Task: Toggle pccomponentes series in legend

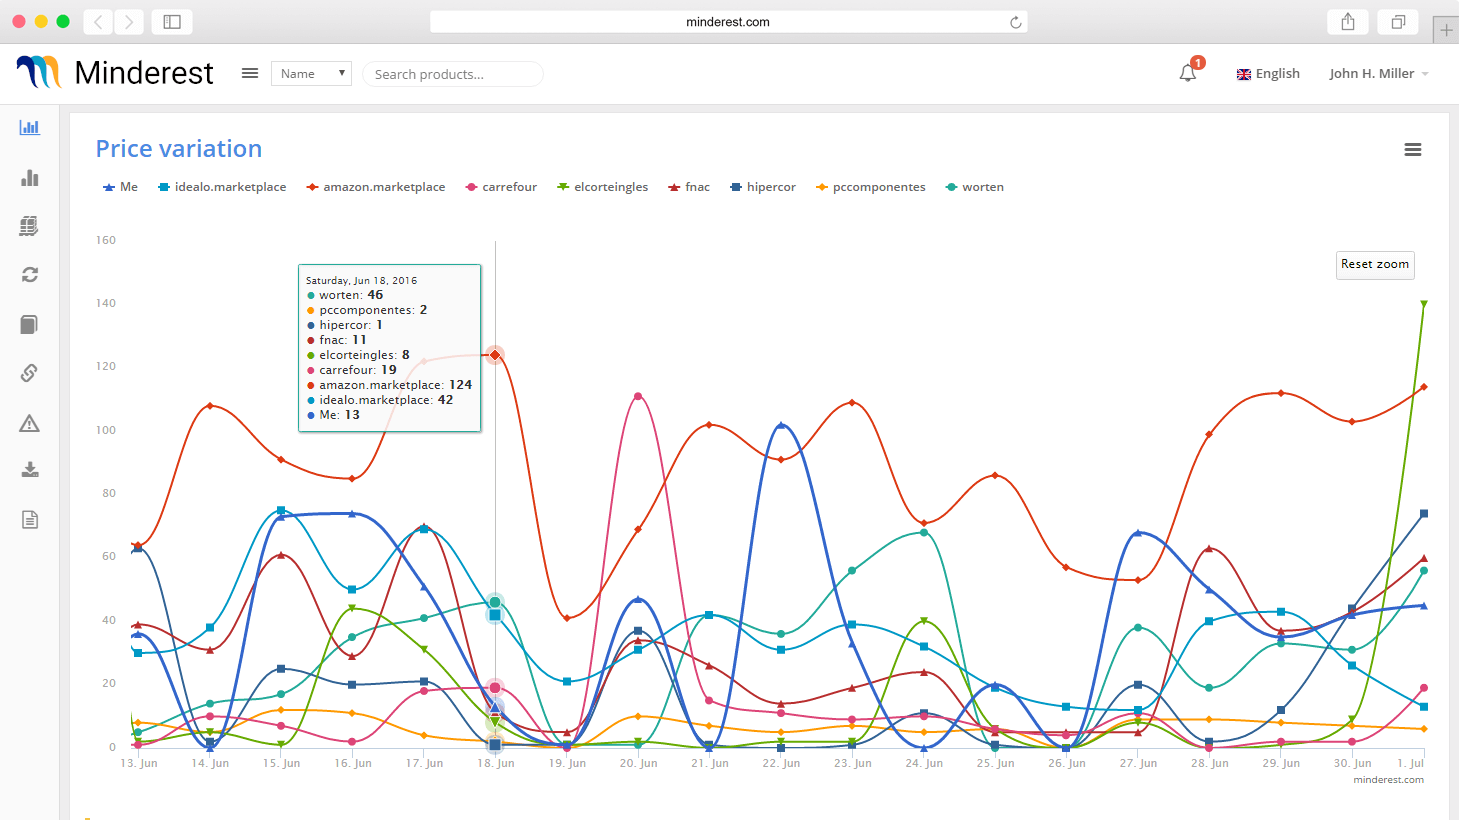Action: point(871,187)
